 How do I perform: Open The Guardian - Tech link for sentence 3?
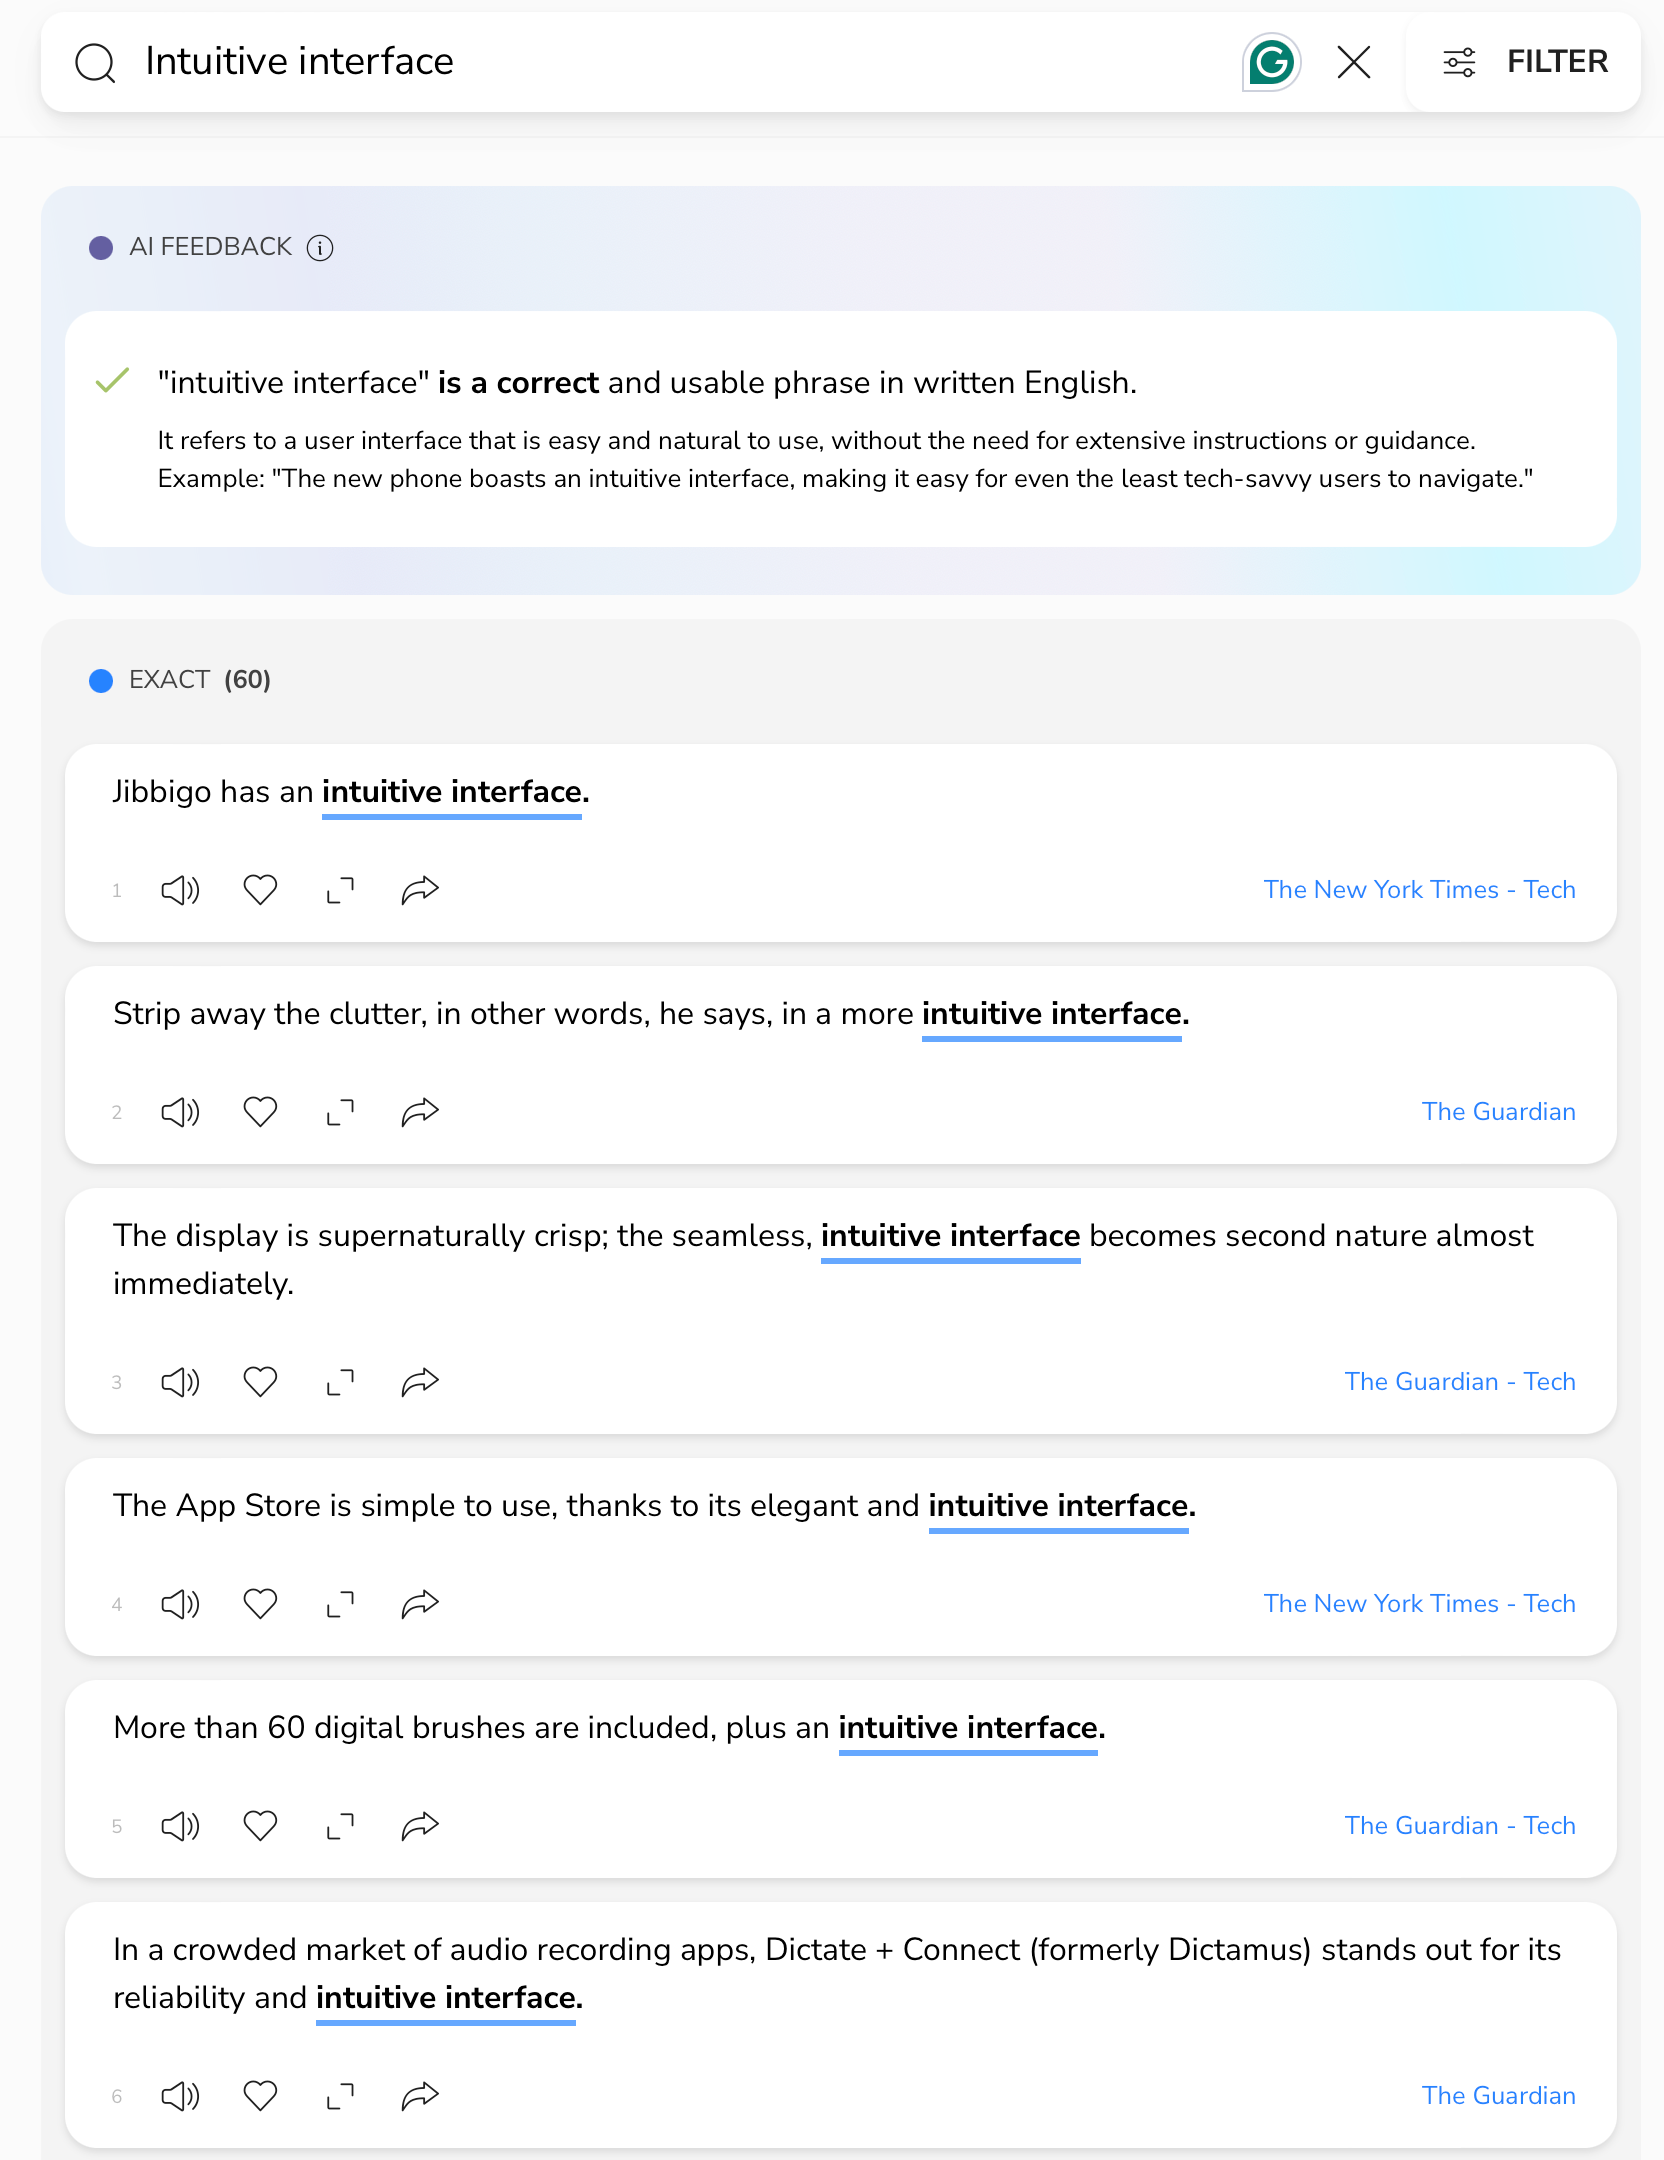point(1460,1381)
